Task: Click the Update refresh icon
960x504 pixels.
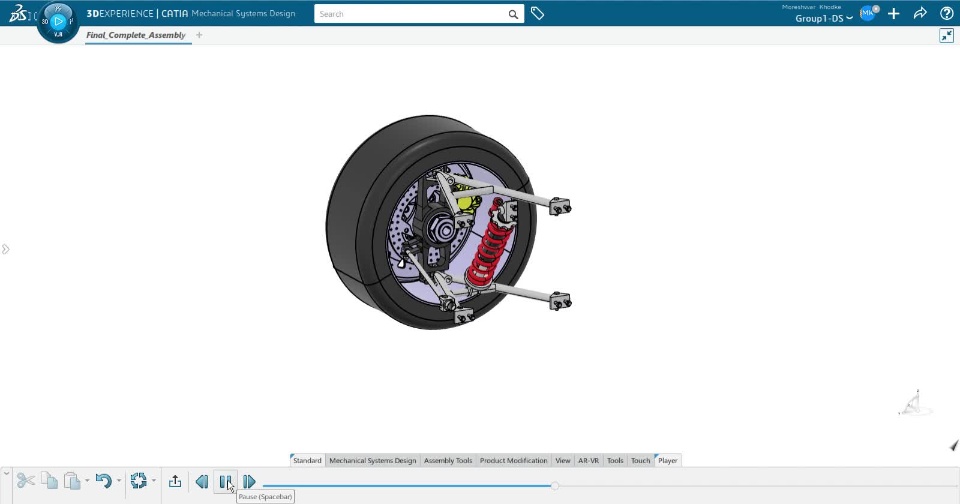Action: coord(138,481)
